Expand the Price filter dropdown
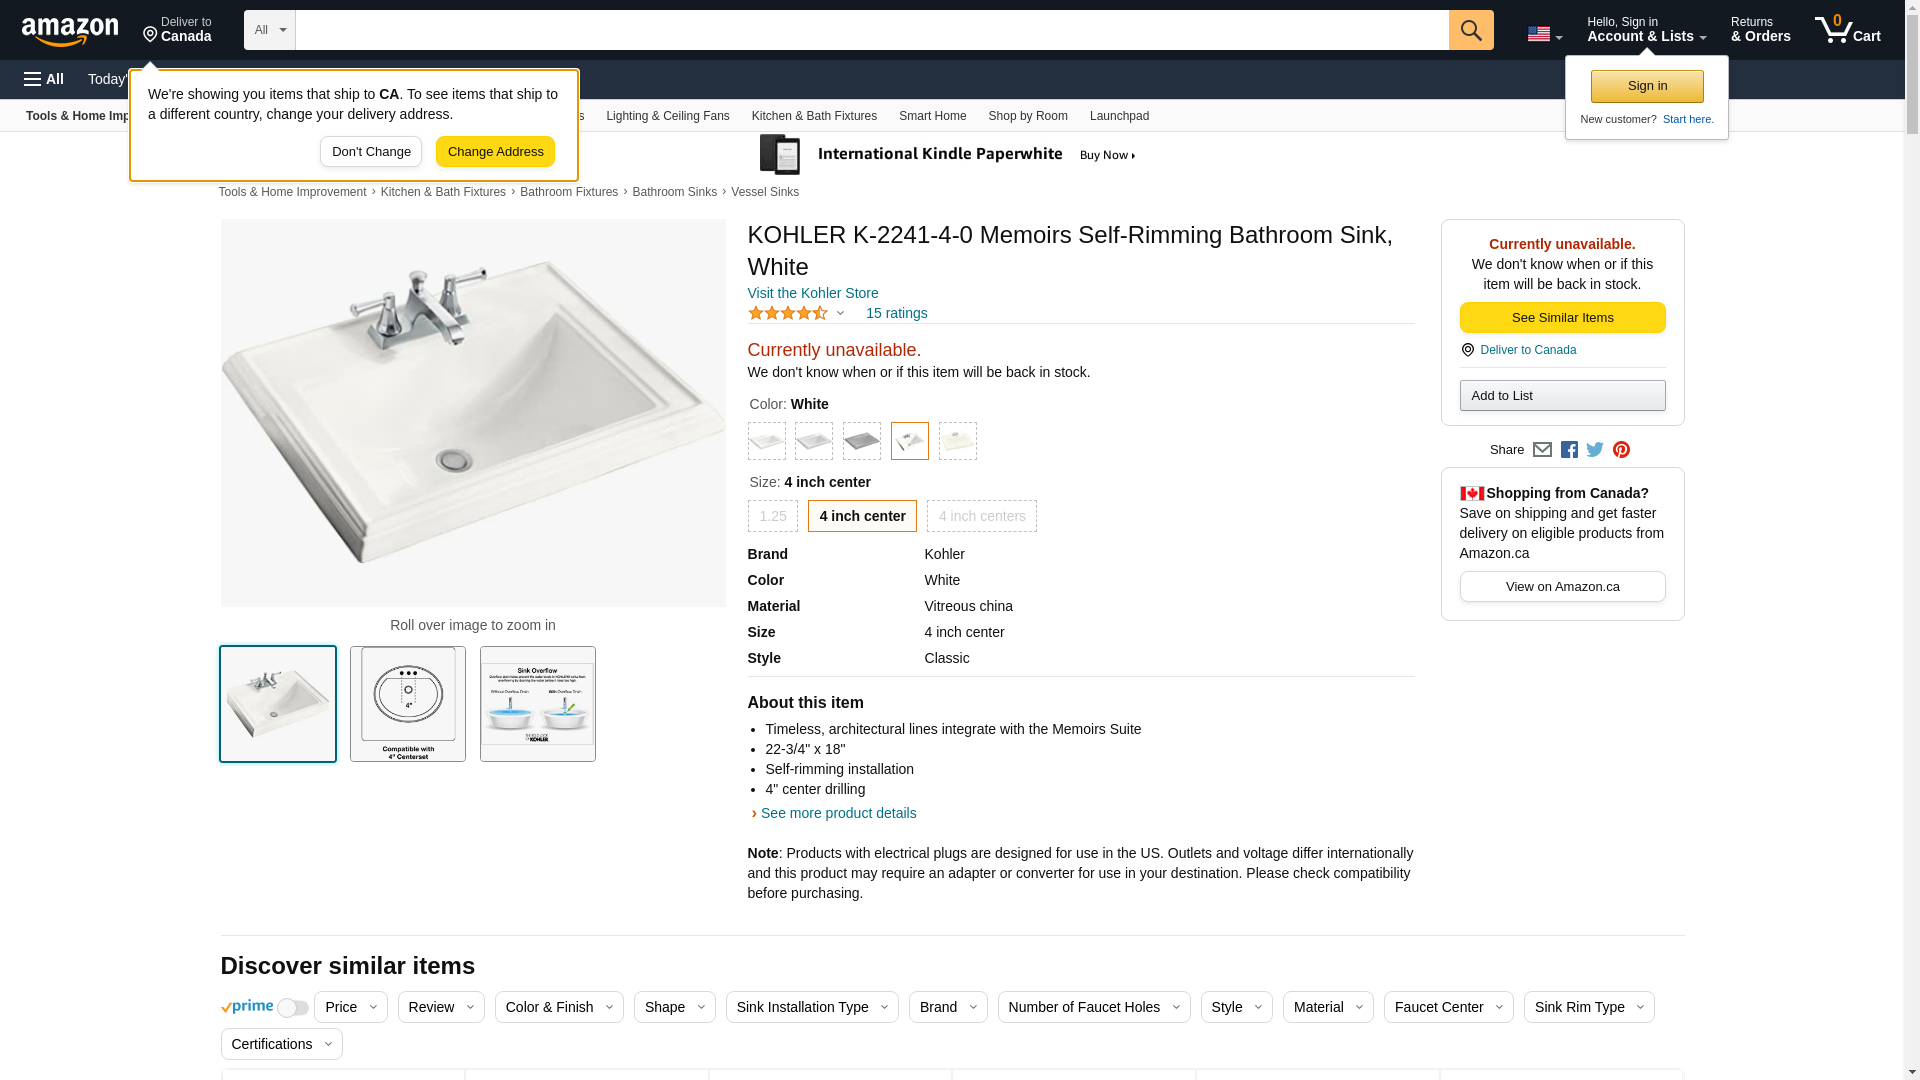1920x1080 pixels. (x=350, y=1007)
